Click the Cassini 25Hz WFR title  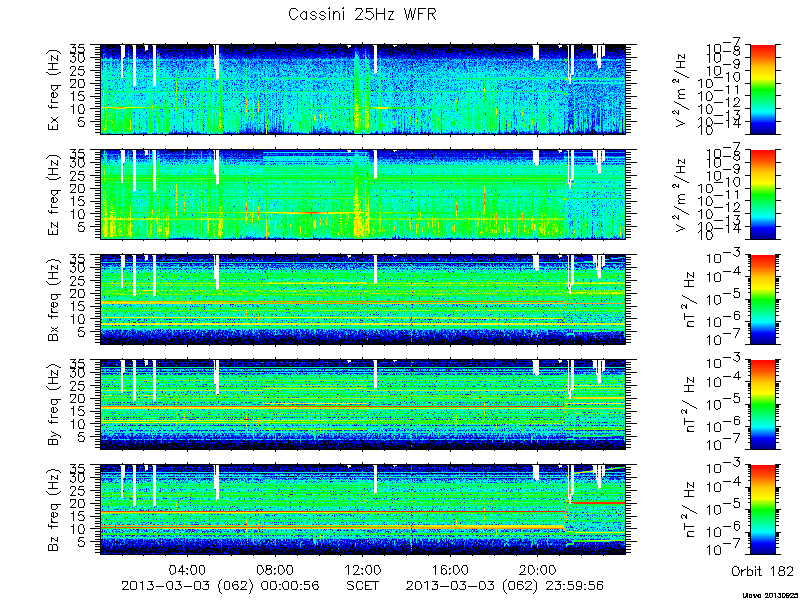[362, 14]
